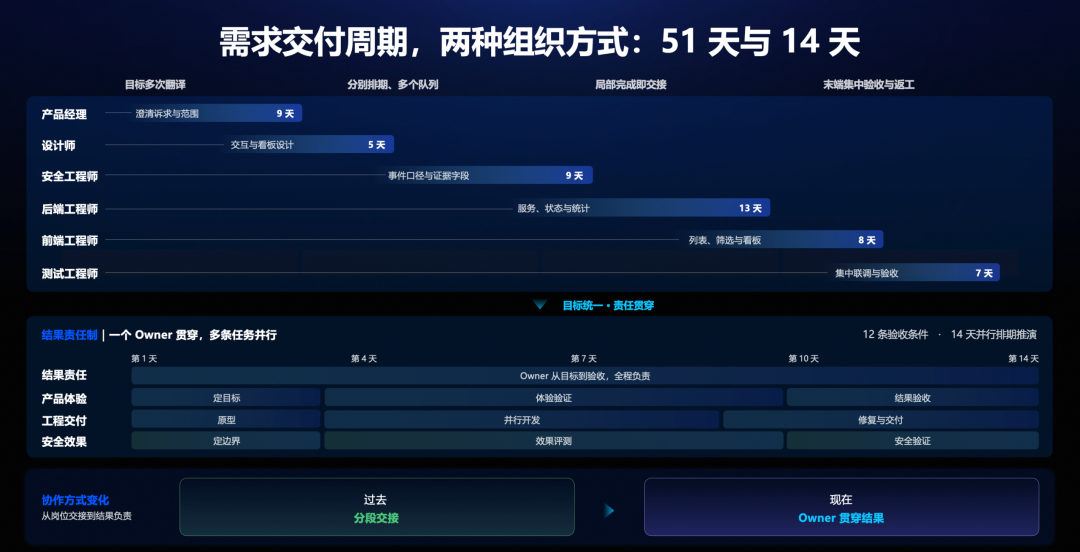
Task: Click the 第 4 天 timeline marker
Action: 364,359
